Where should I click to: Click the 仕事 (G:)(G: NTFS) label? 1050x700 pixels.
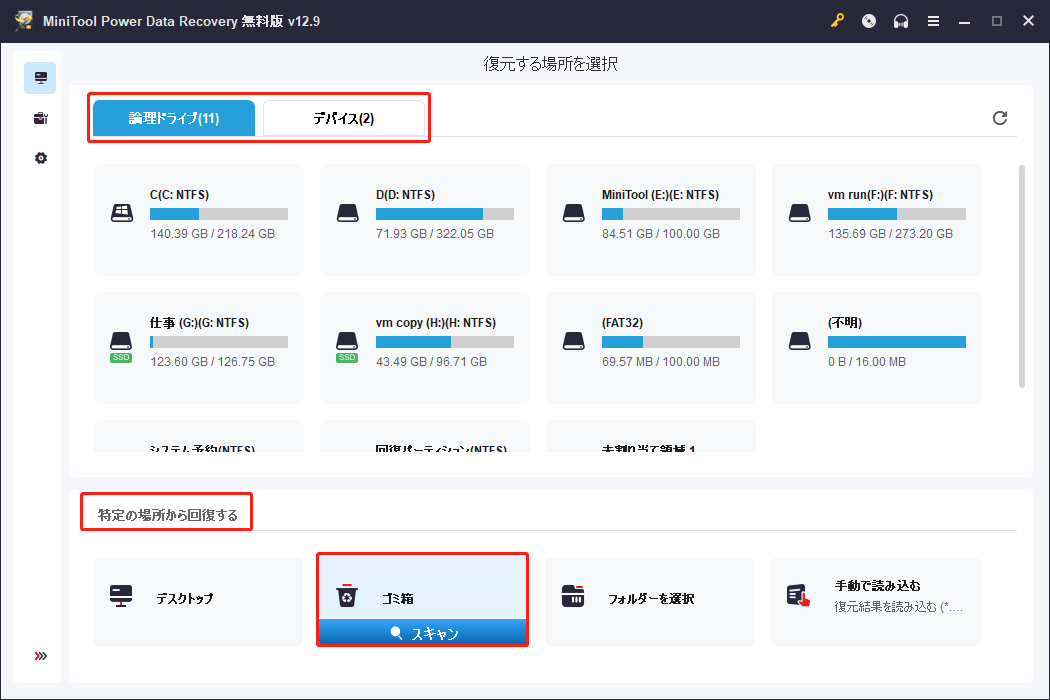[200, 323]
